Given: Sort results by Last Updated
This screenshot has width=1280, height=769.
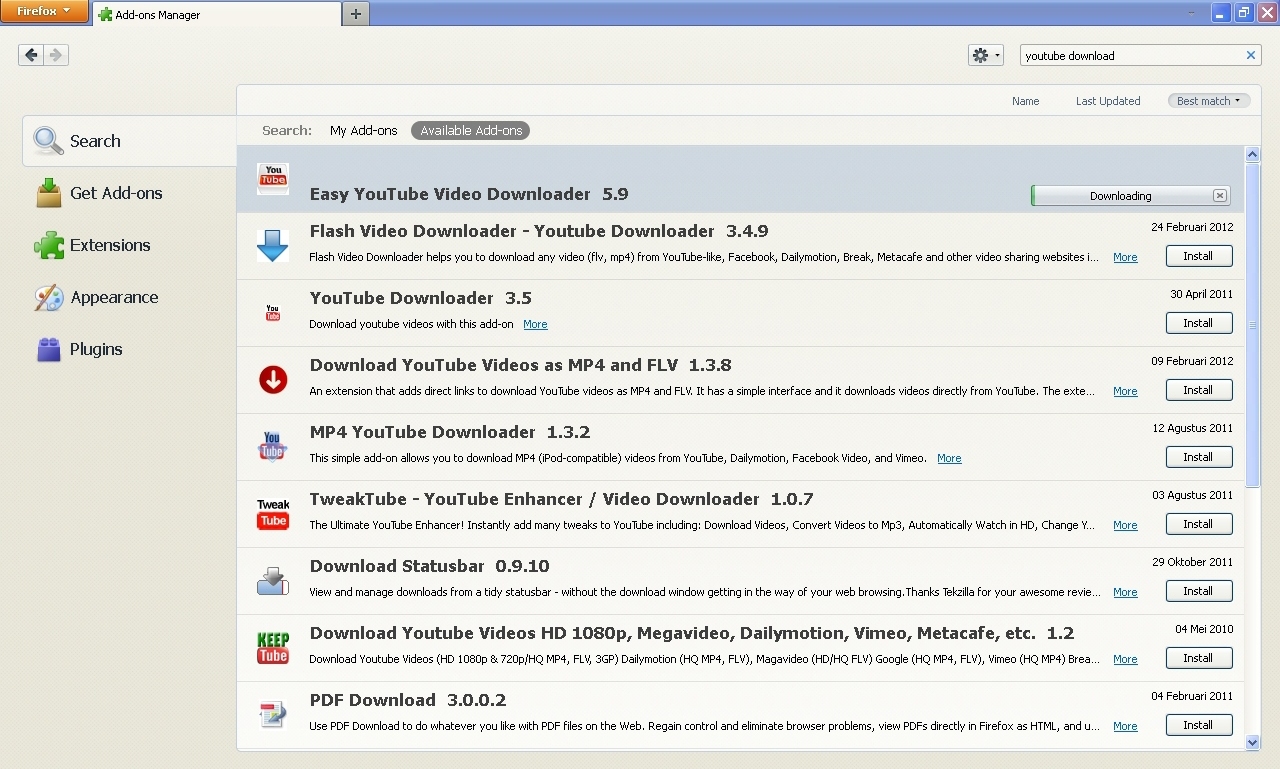Looking at the screenshot, I should (x=1108, y=101).
